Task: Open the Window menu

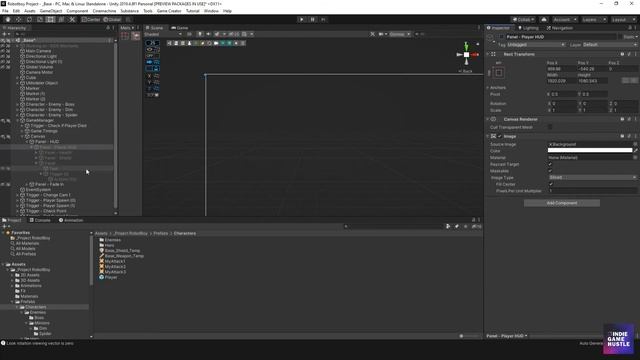Action: point(211,11)
